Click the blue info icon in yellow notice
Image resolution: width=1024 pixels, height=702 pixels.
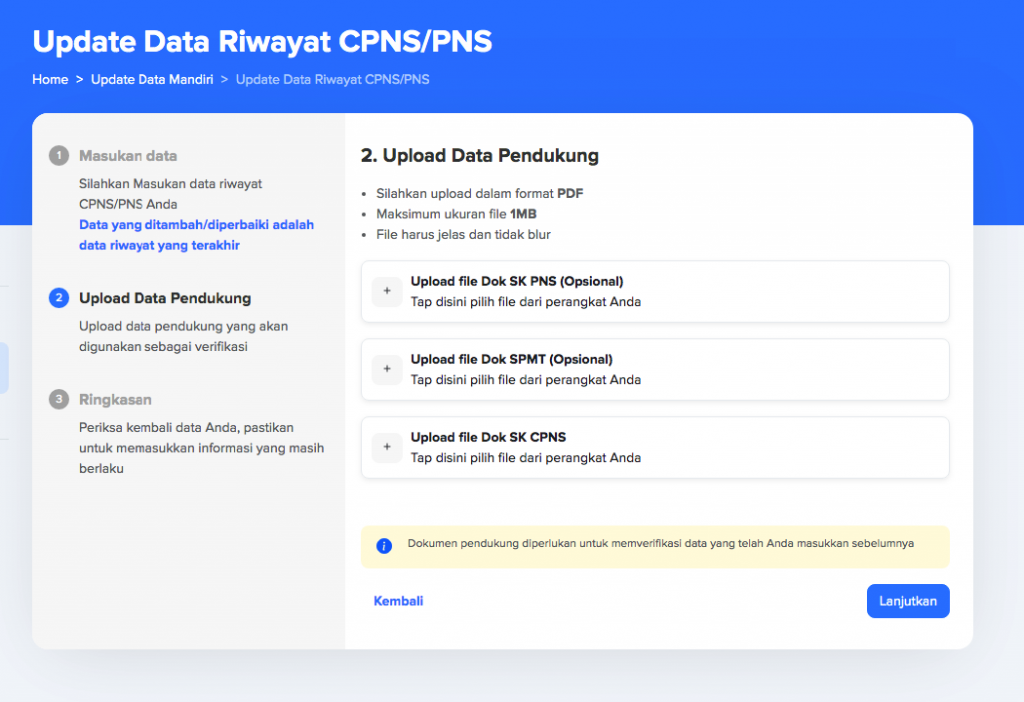383,545
